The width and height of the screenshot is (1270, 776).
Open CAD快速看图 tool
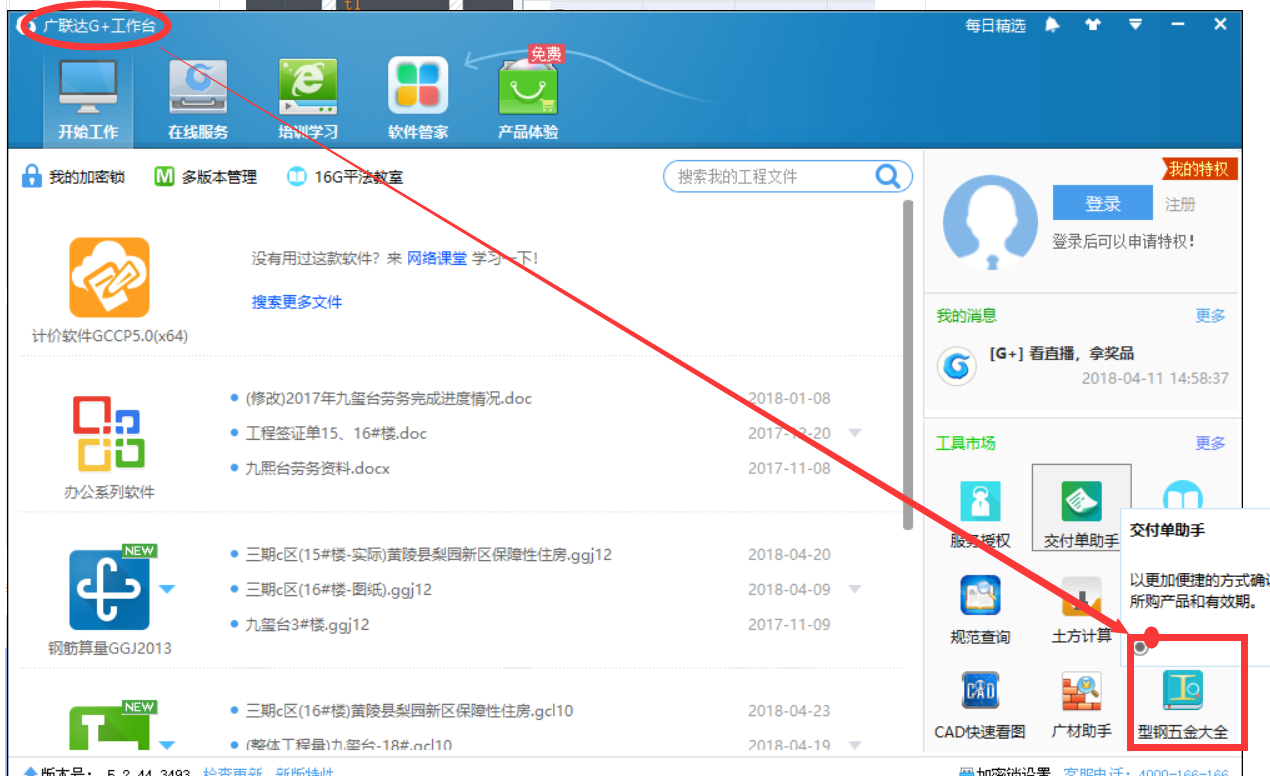(980, 705)
